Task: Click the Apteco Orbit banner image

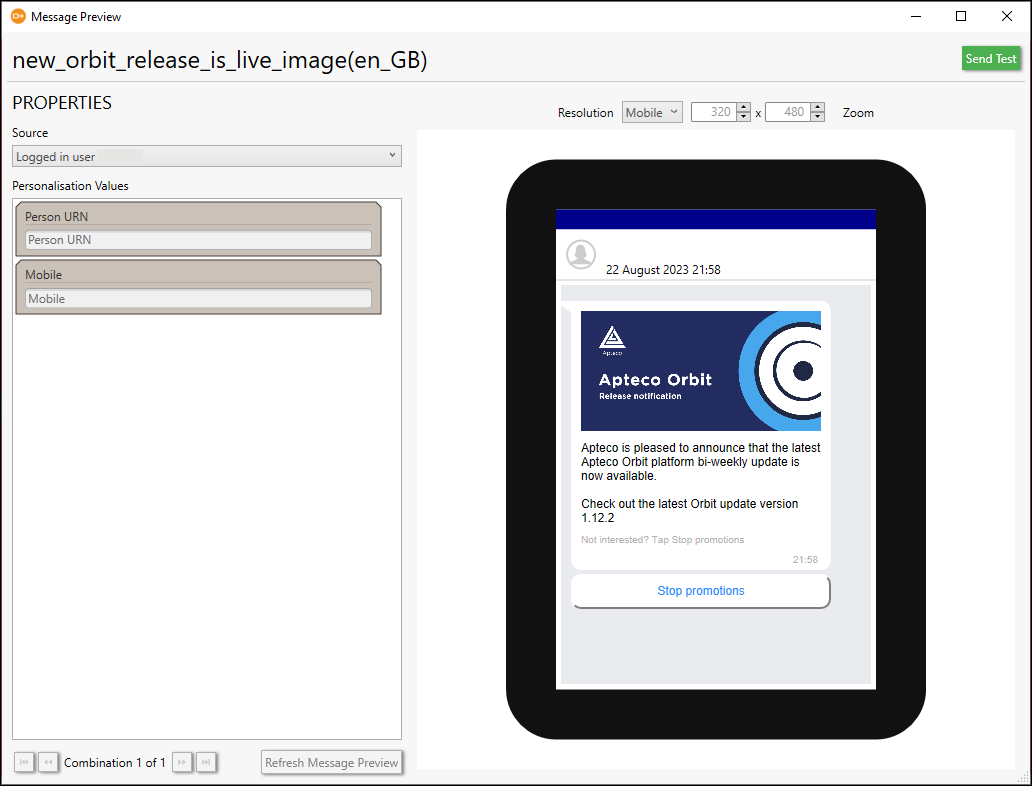Action: tap(701, 371)
